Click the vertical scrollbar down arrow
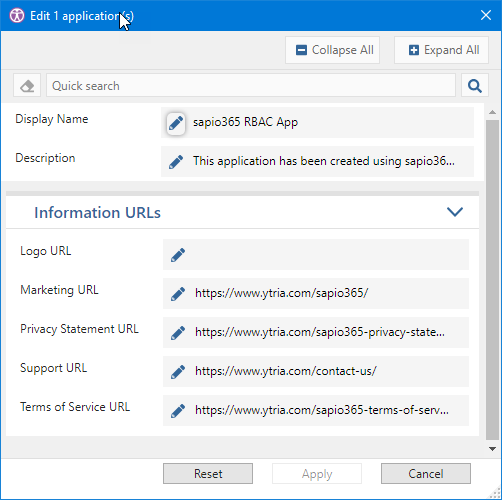Viewport: 502px width, 500px height. pos(492,449)
